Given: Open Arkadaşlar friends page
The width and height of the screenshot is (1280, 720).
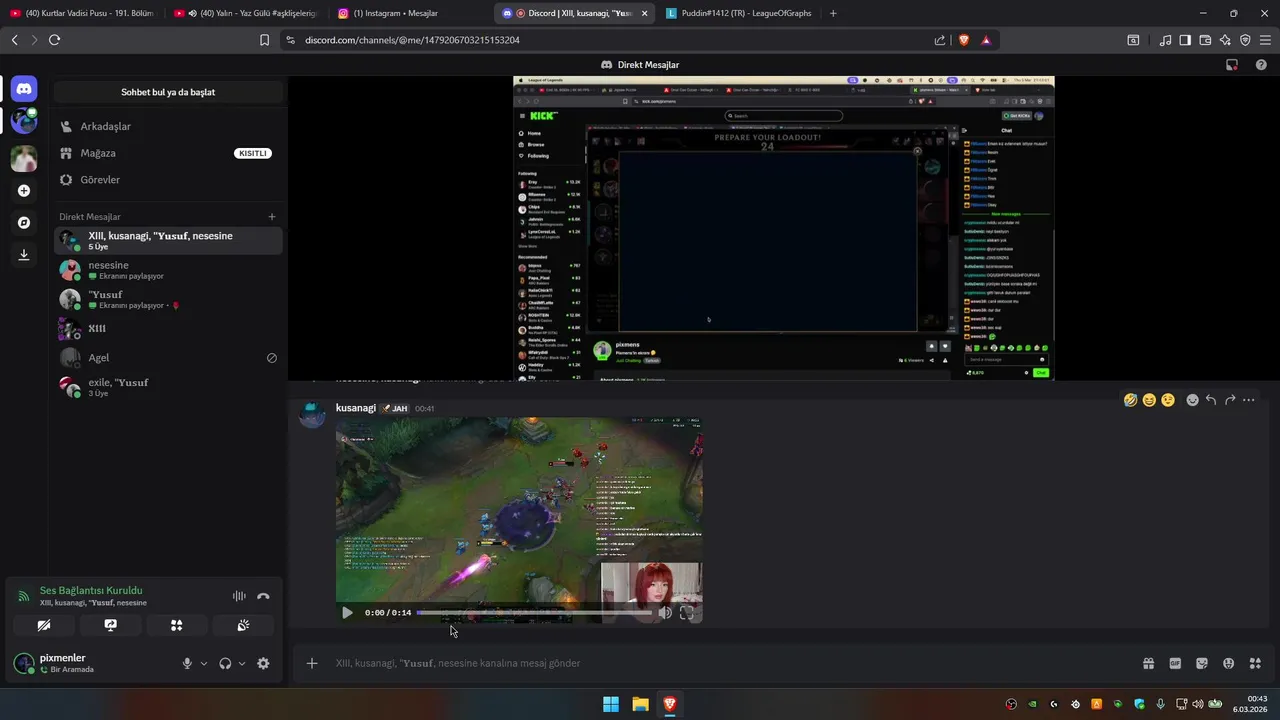Looking at the screenshot, I should point(168,127).
